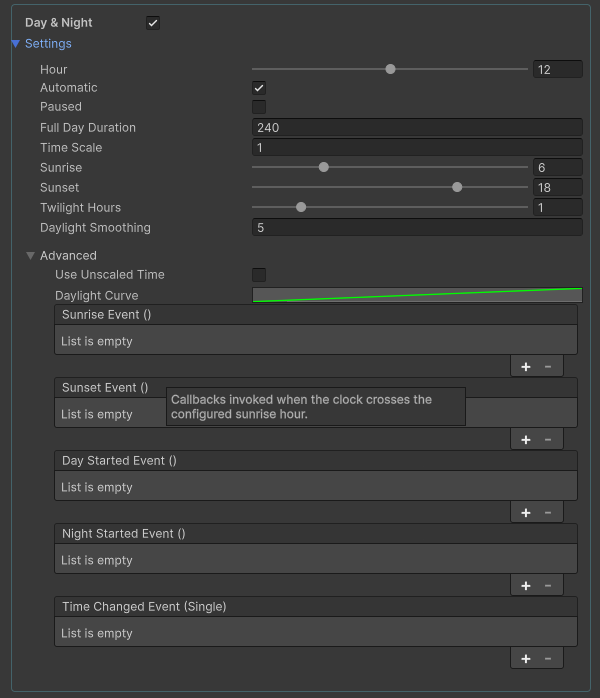
Task: Click the Twilight Hours label
Action: point(81,207)
